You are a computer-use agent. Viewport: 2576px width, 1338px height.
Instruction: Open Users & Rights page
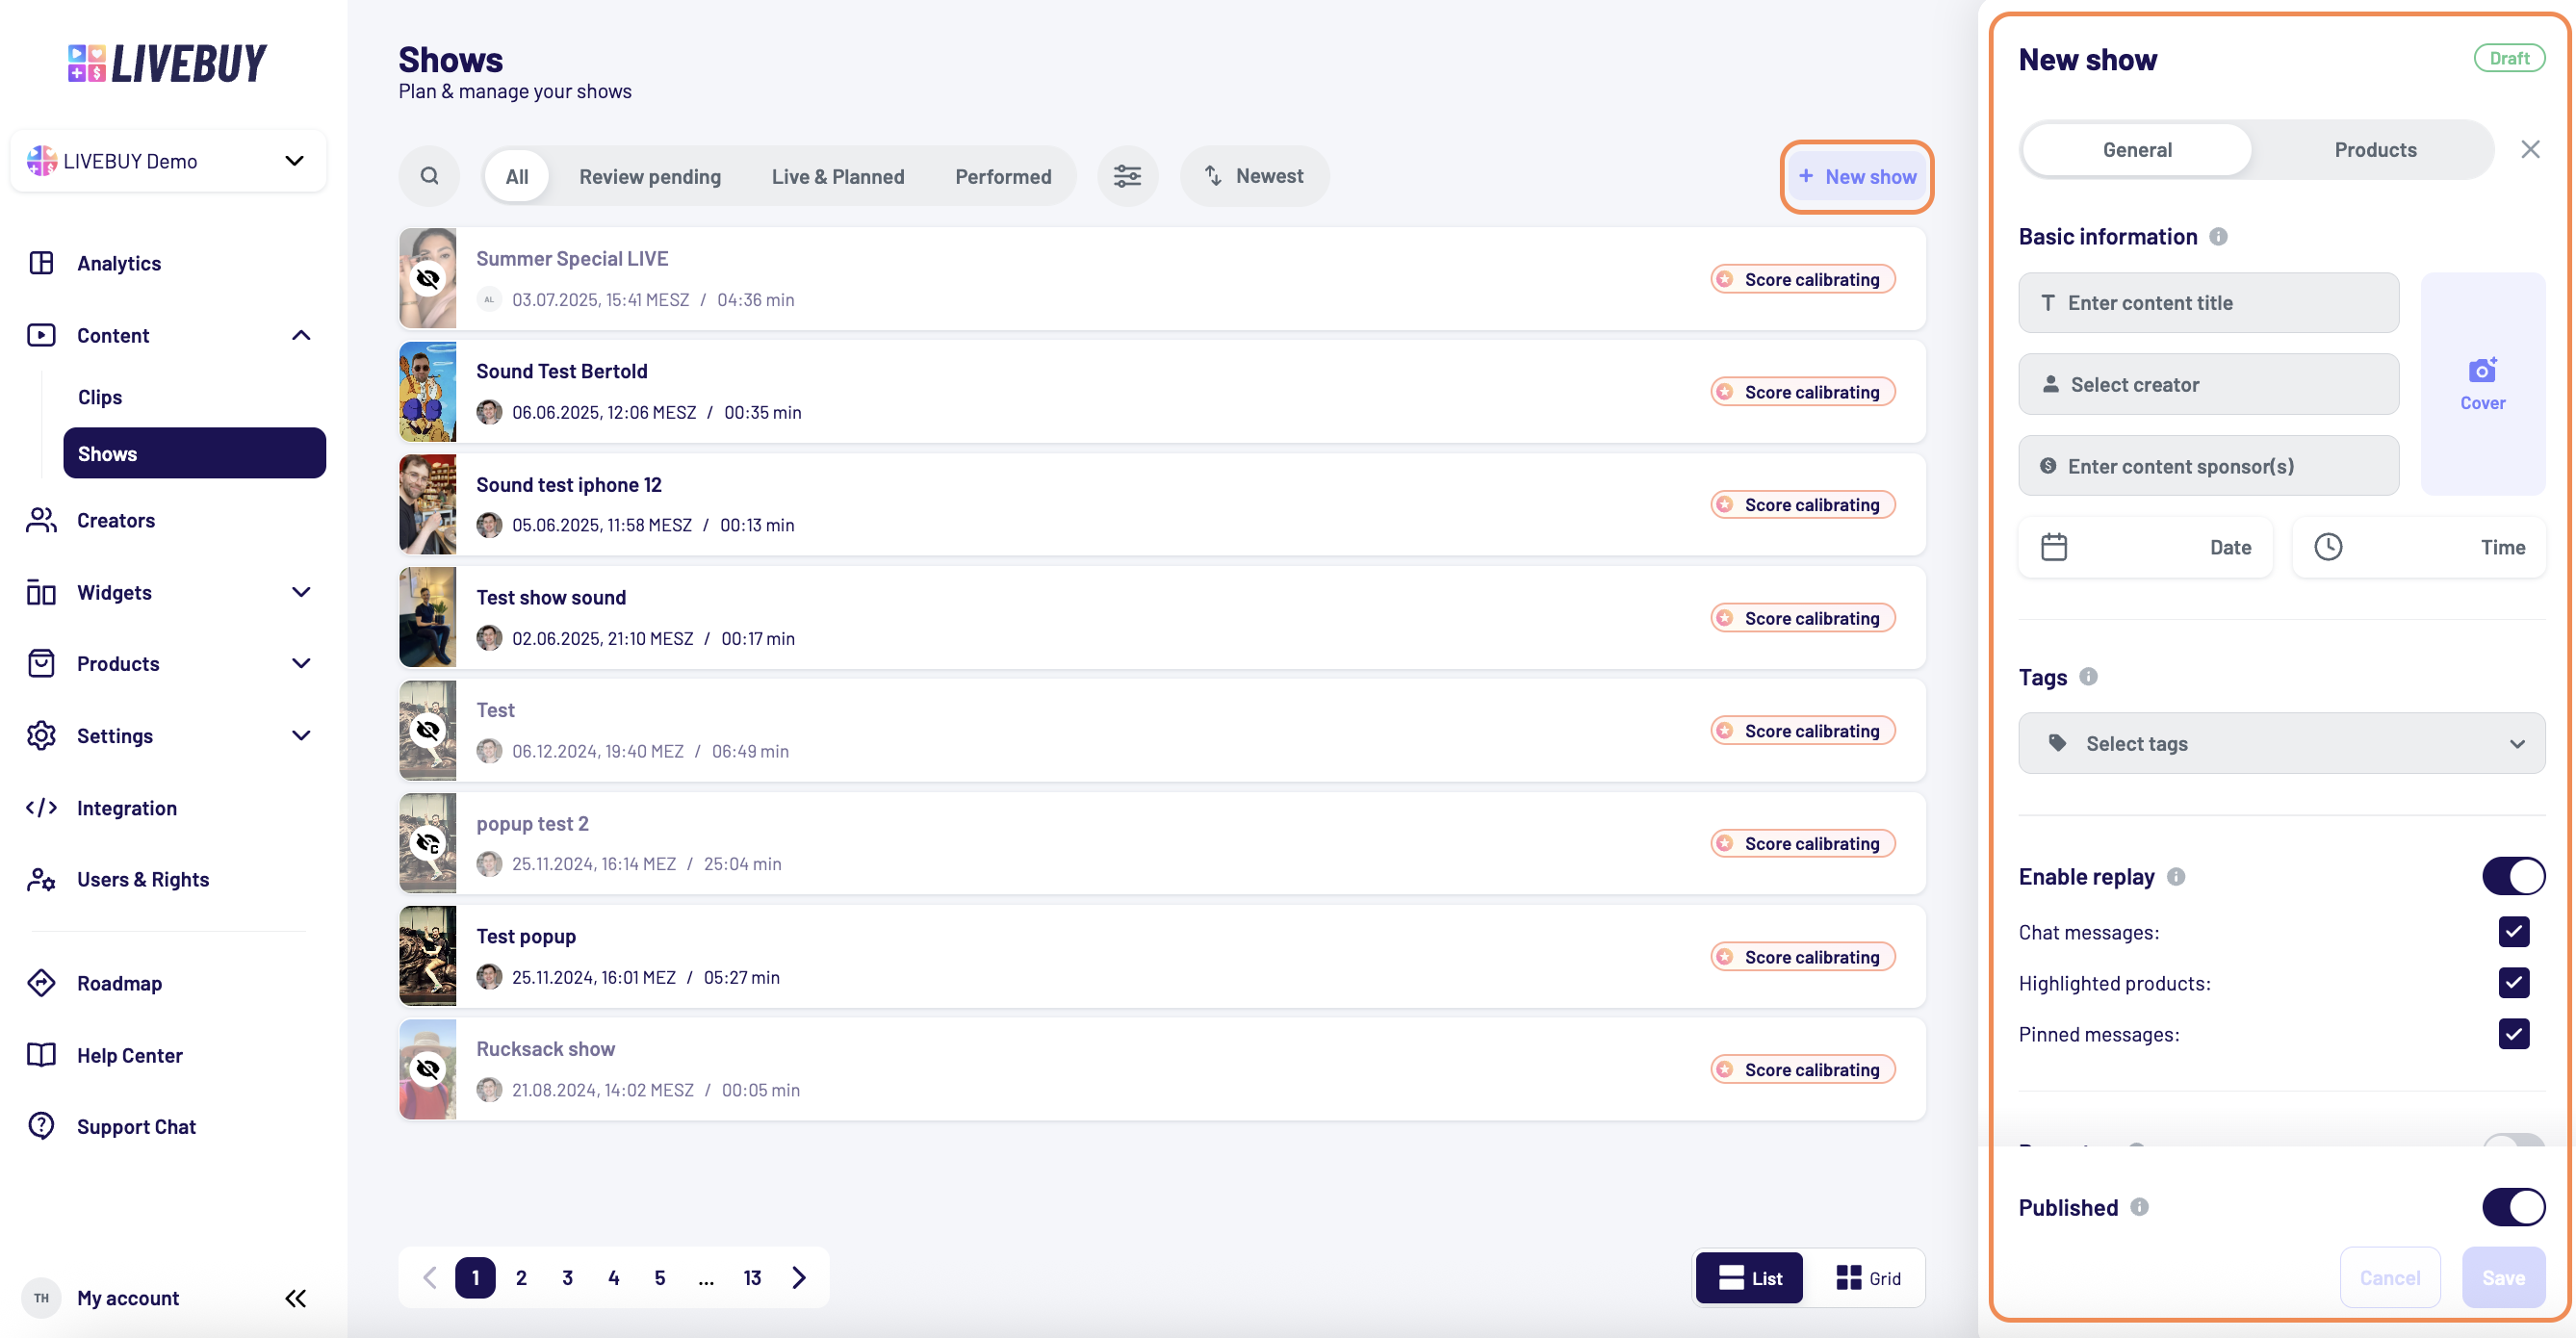tap(143, 879)
